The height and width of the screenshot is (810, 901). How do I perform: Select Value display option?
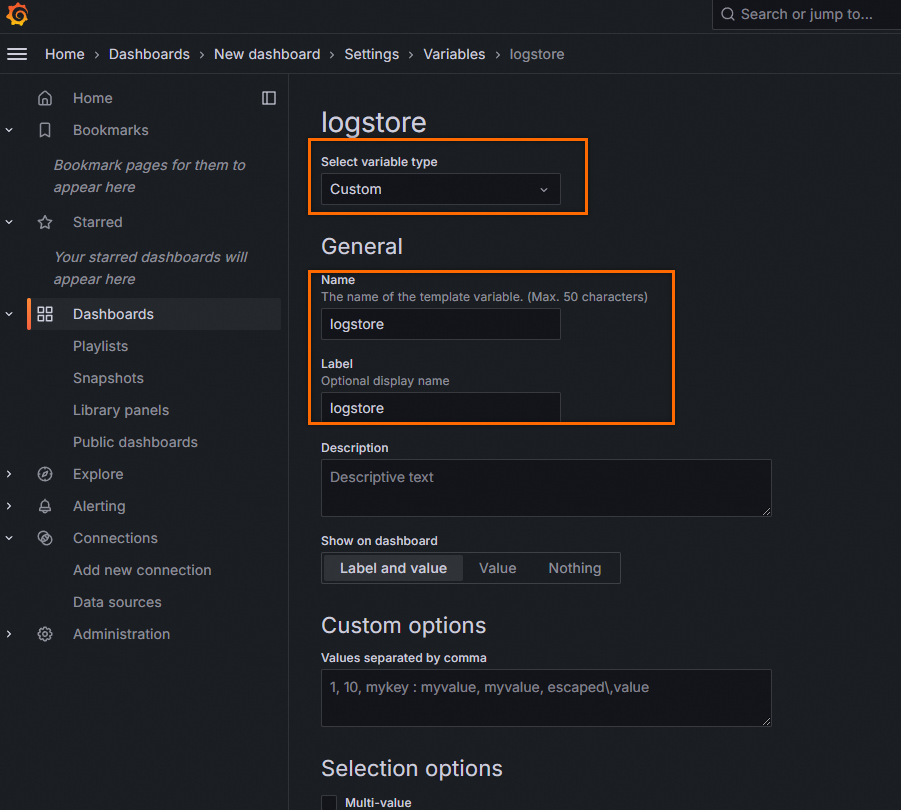click(498, 568)
